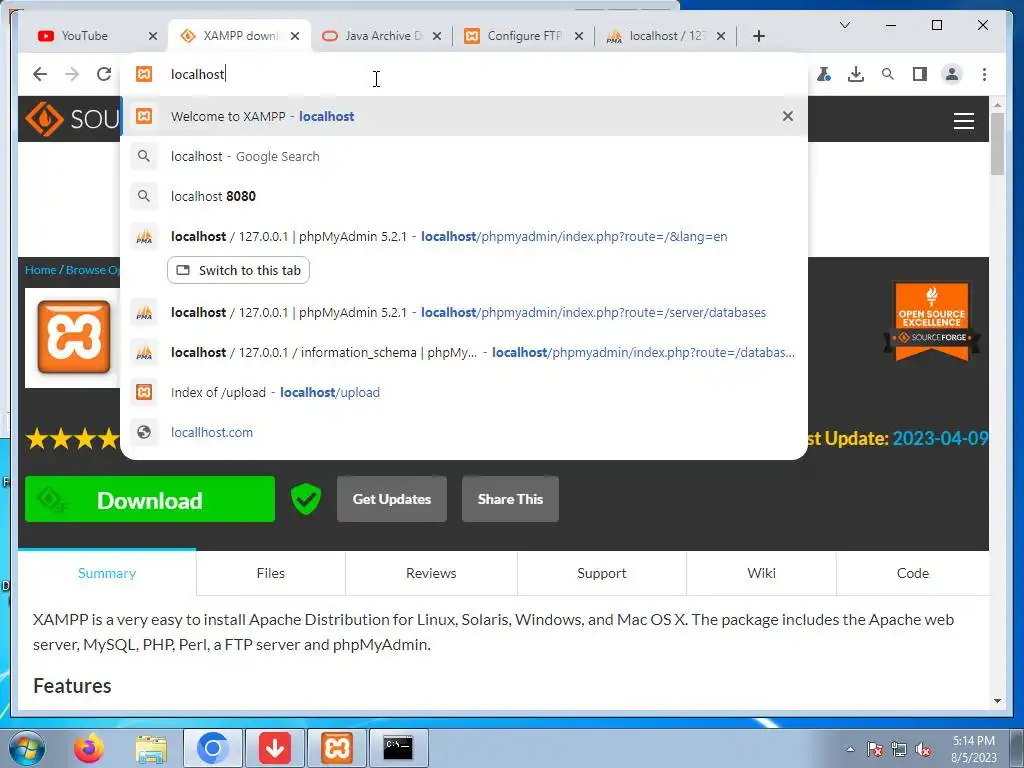Screen dimensions: 1024x768
Task: Expand the tab search chevron
Action: pos(844,25)
